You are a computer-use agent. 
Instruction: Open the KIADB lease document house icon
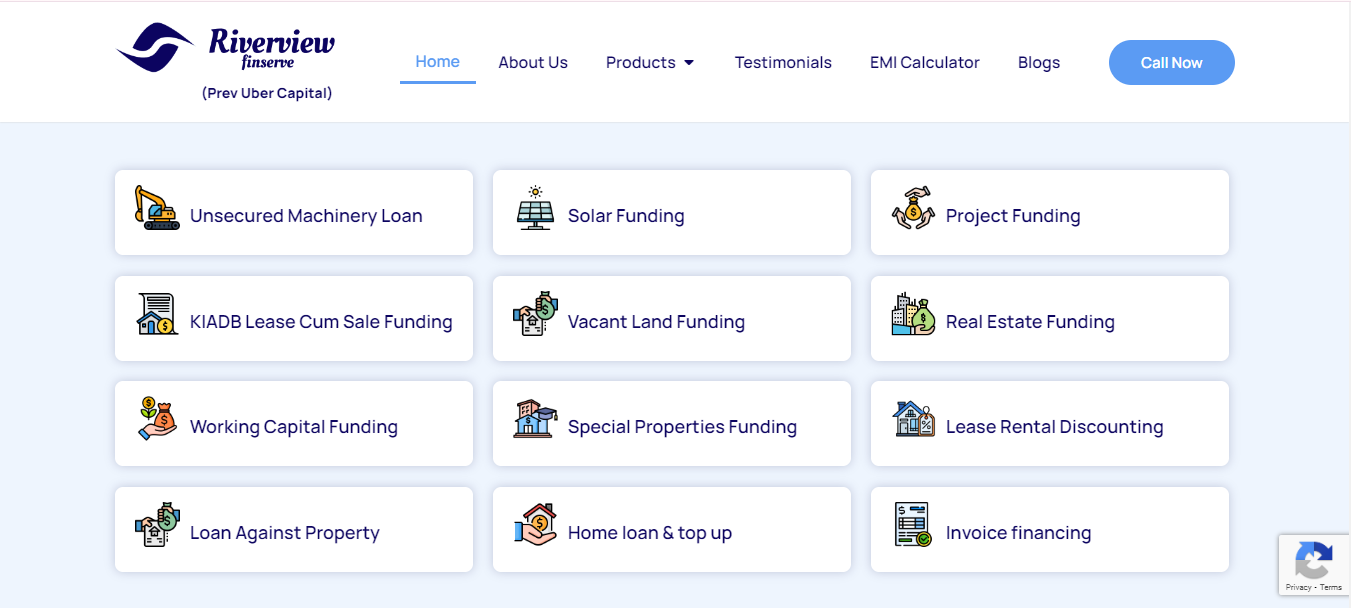[x=157, y=314]
